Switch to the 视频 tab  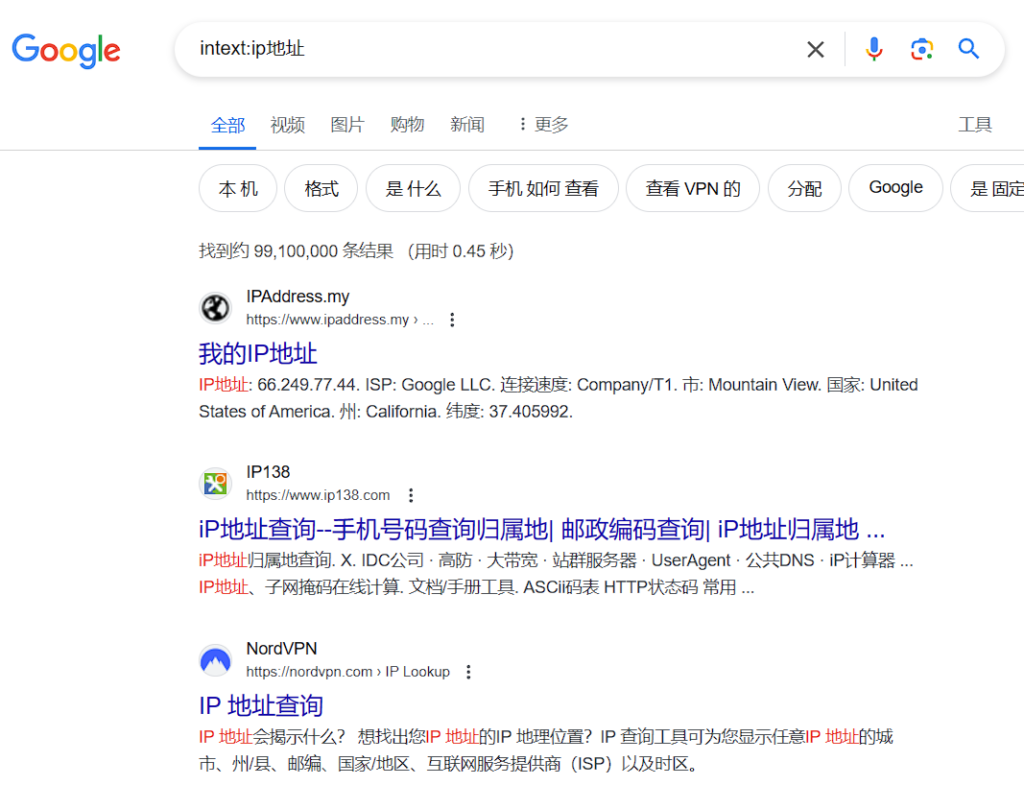click(x=287, y=125)
